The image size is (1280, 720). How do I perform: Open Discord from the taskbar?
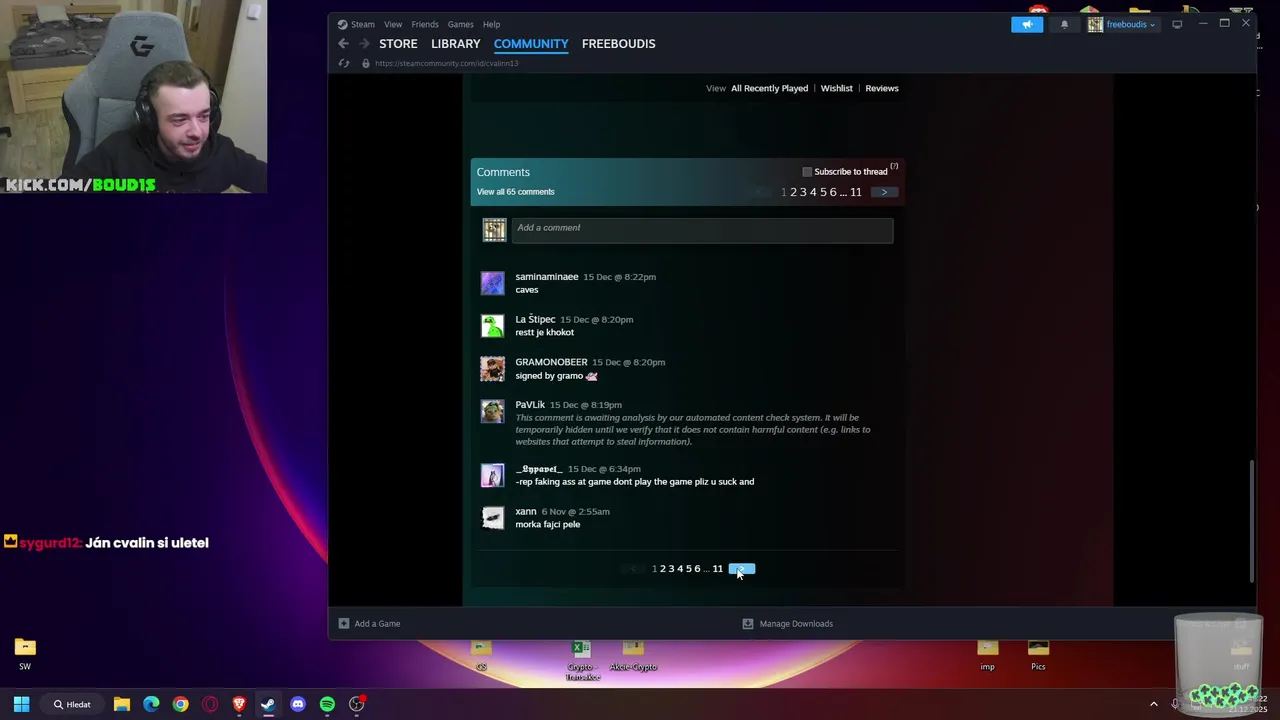pos(298,704)
